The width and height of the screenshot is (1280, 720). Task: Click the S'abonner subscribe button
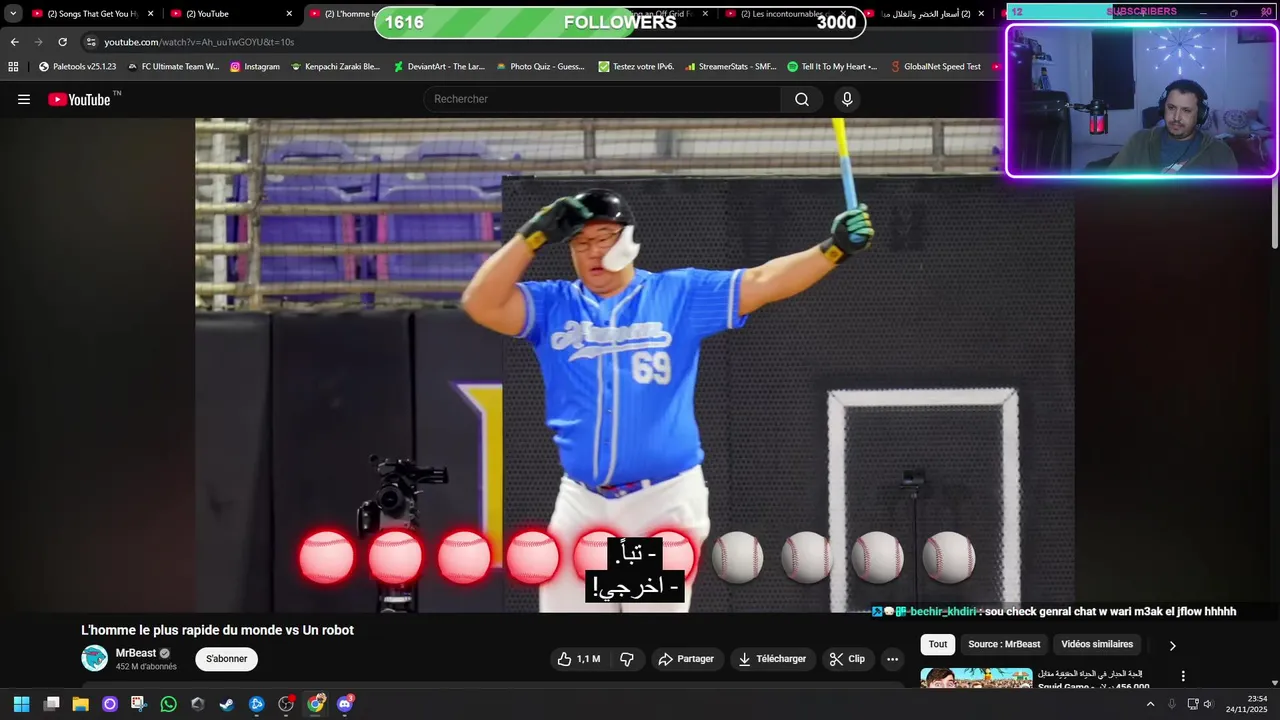click(226, 659)
